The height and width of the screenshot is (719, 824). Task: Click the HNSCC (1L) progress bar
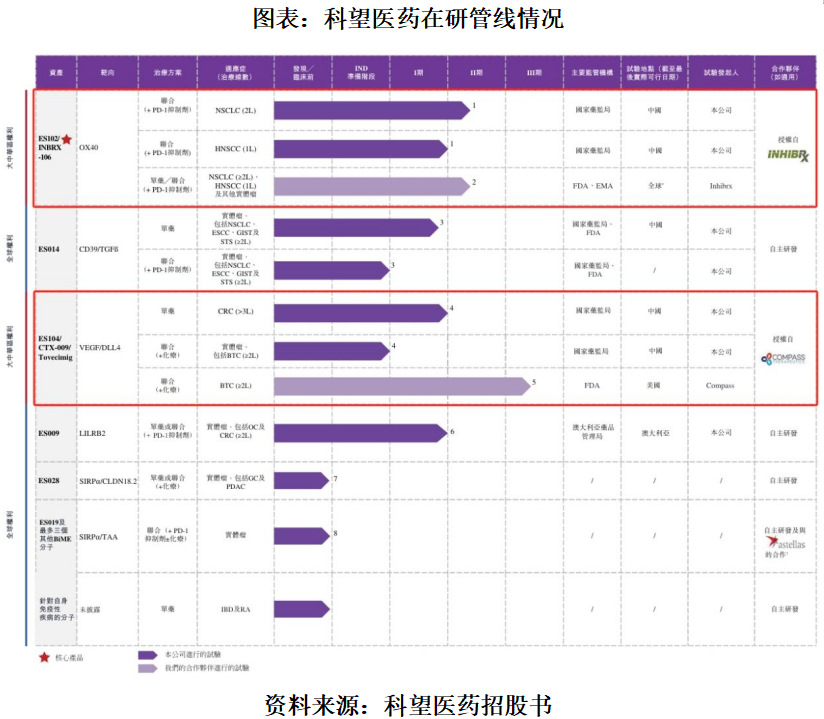pos(360,149)
